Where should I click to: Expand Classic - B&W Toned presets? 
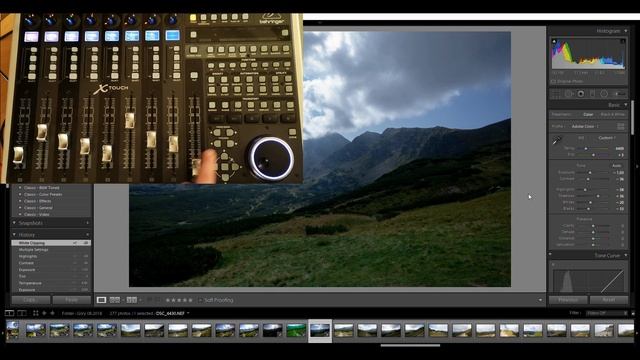20,188
